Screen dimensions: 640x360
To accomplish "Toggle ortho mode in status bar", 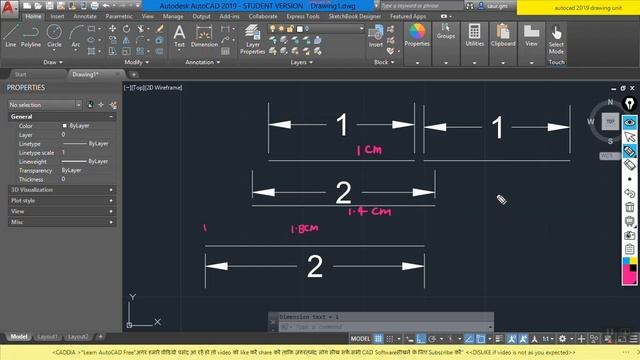I will pos(421,339).
